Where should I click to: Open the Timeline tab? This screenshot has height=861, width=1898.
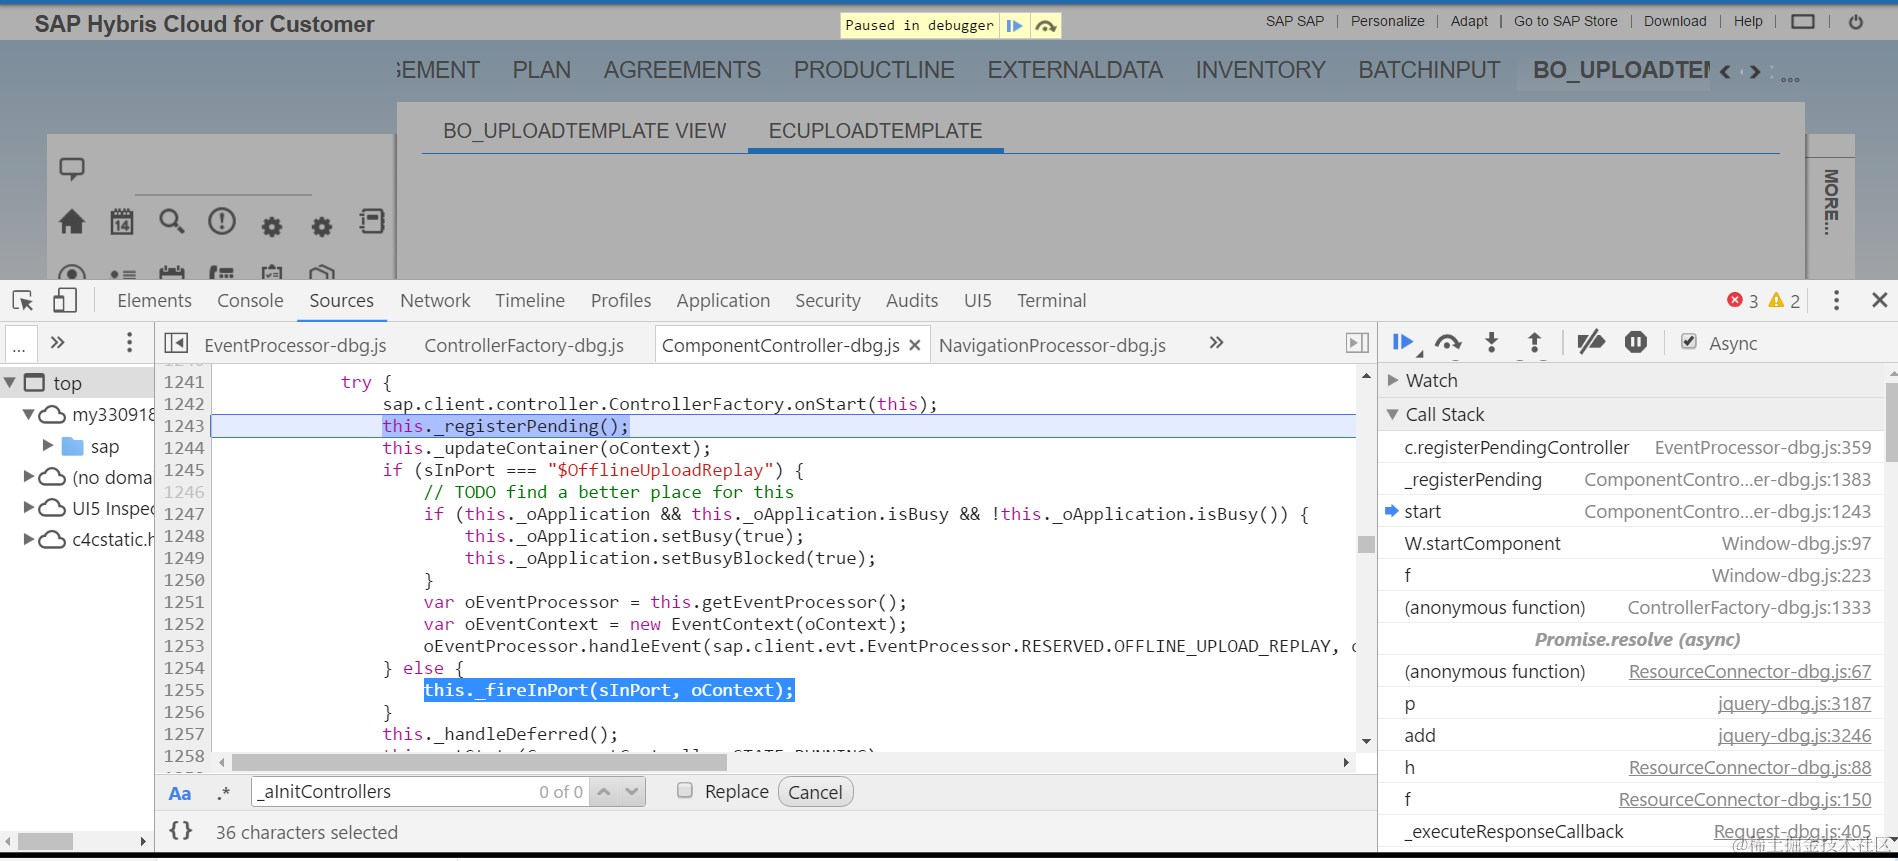pyautogui.click(x=530, y=301)
